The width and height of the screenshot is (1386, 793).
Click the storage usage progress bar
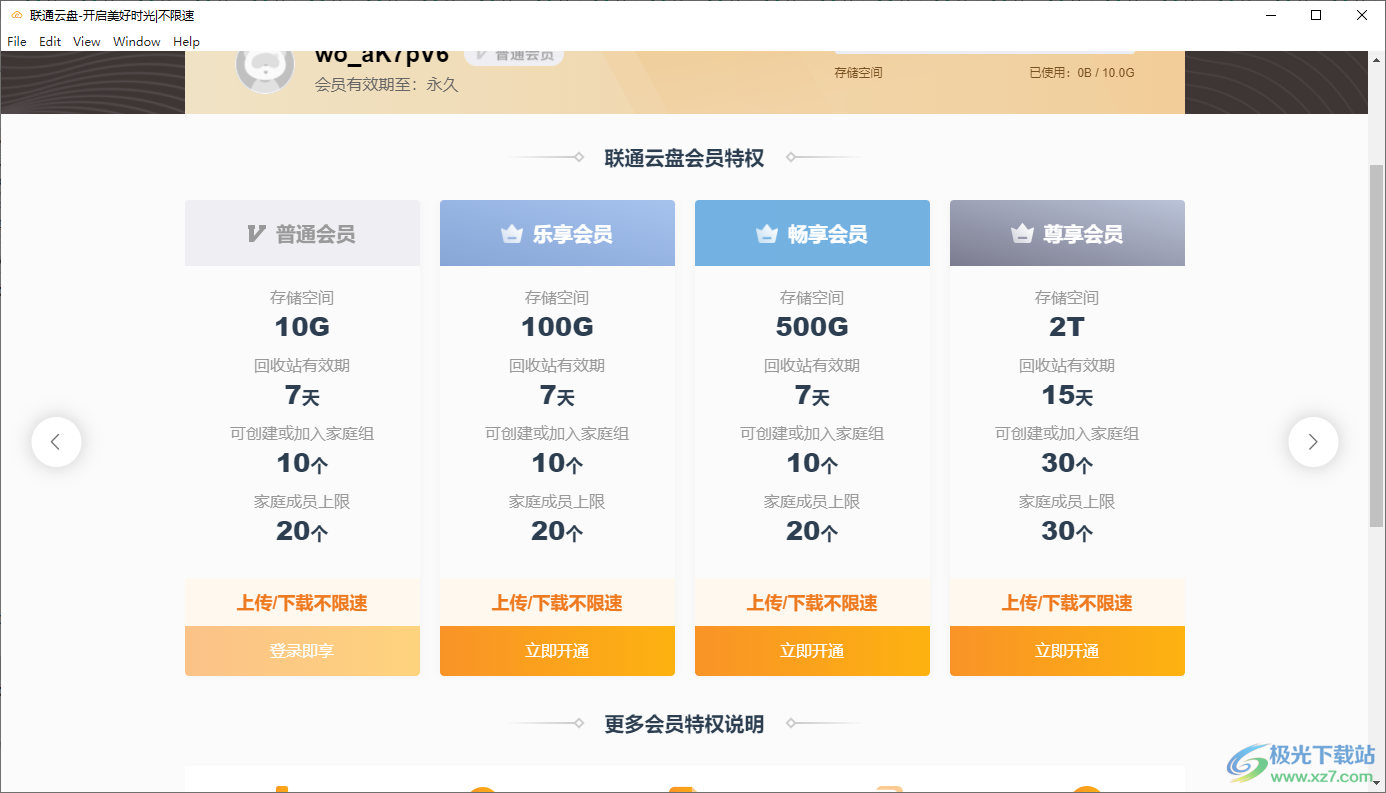pyautogui.click(x=984, y=52)
